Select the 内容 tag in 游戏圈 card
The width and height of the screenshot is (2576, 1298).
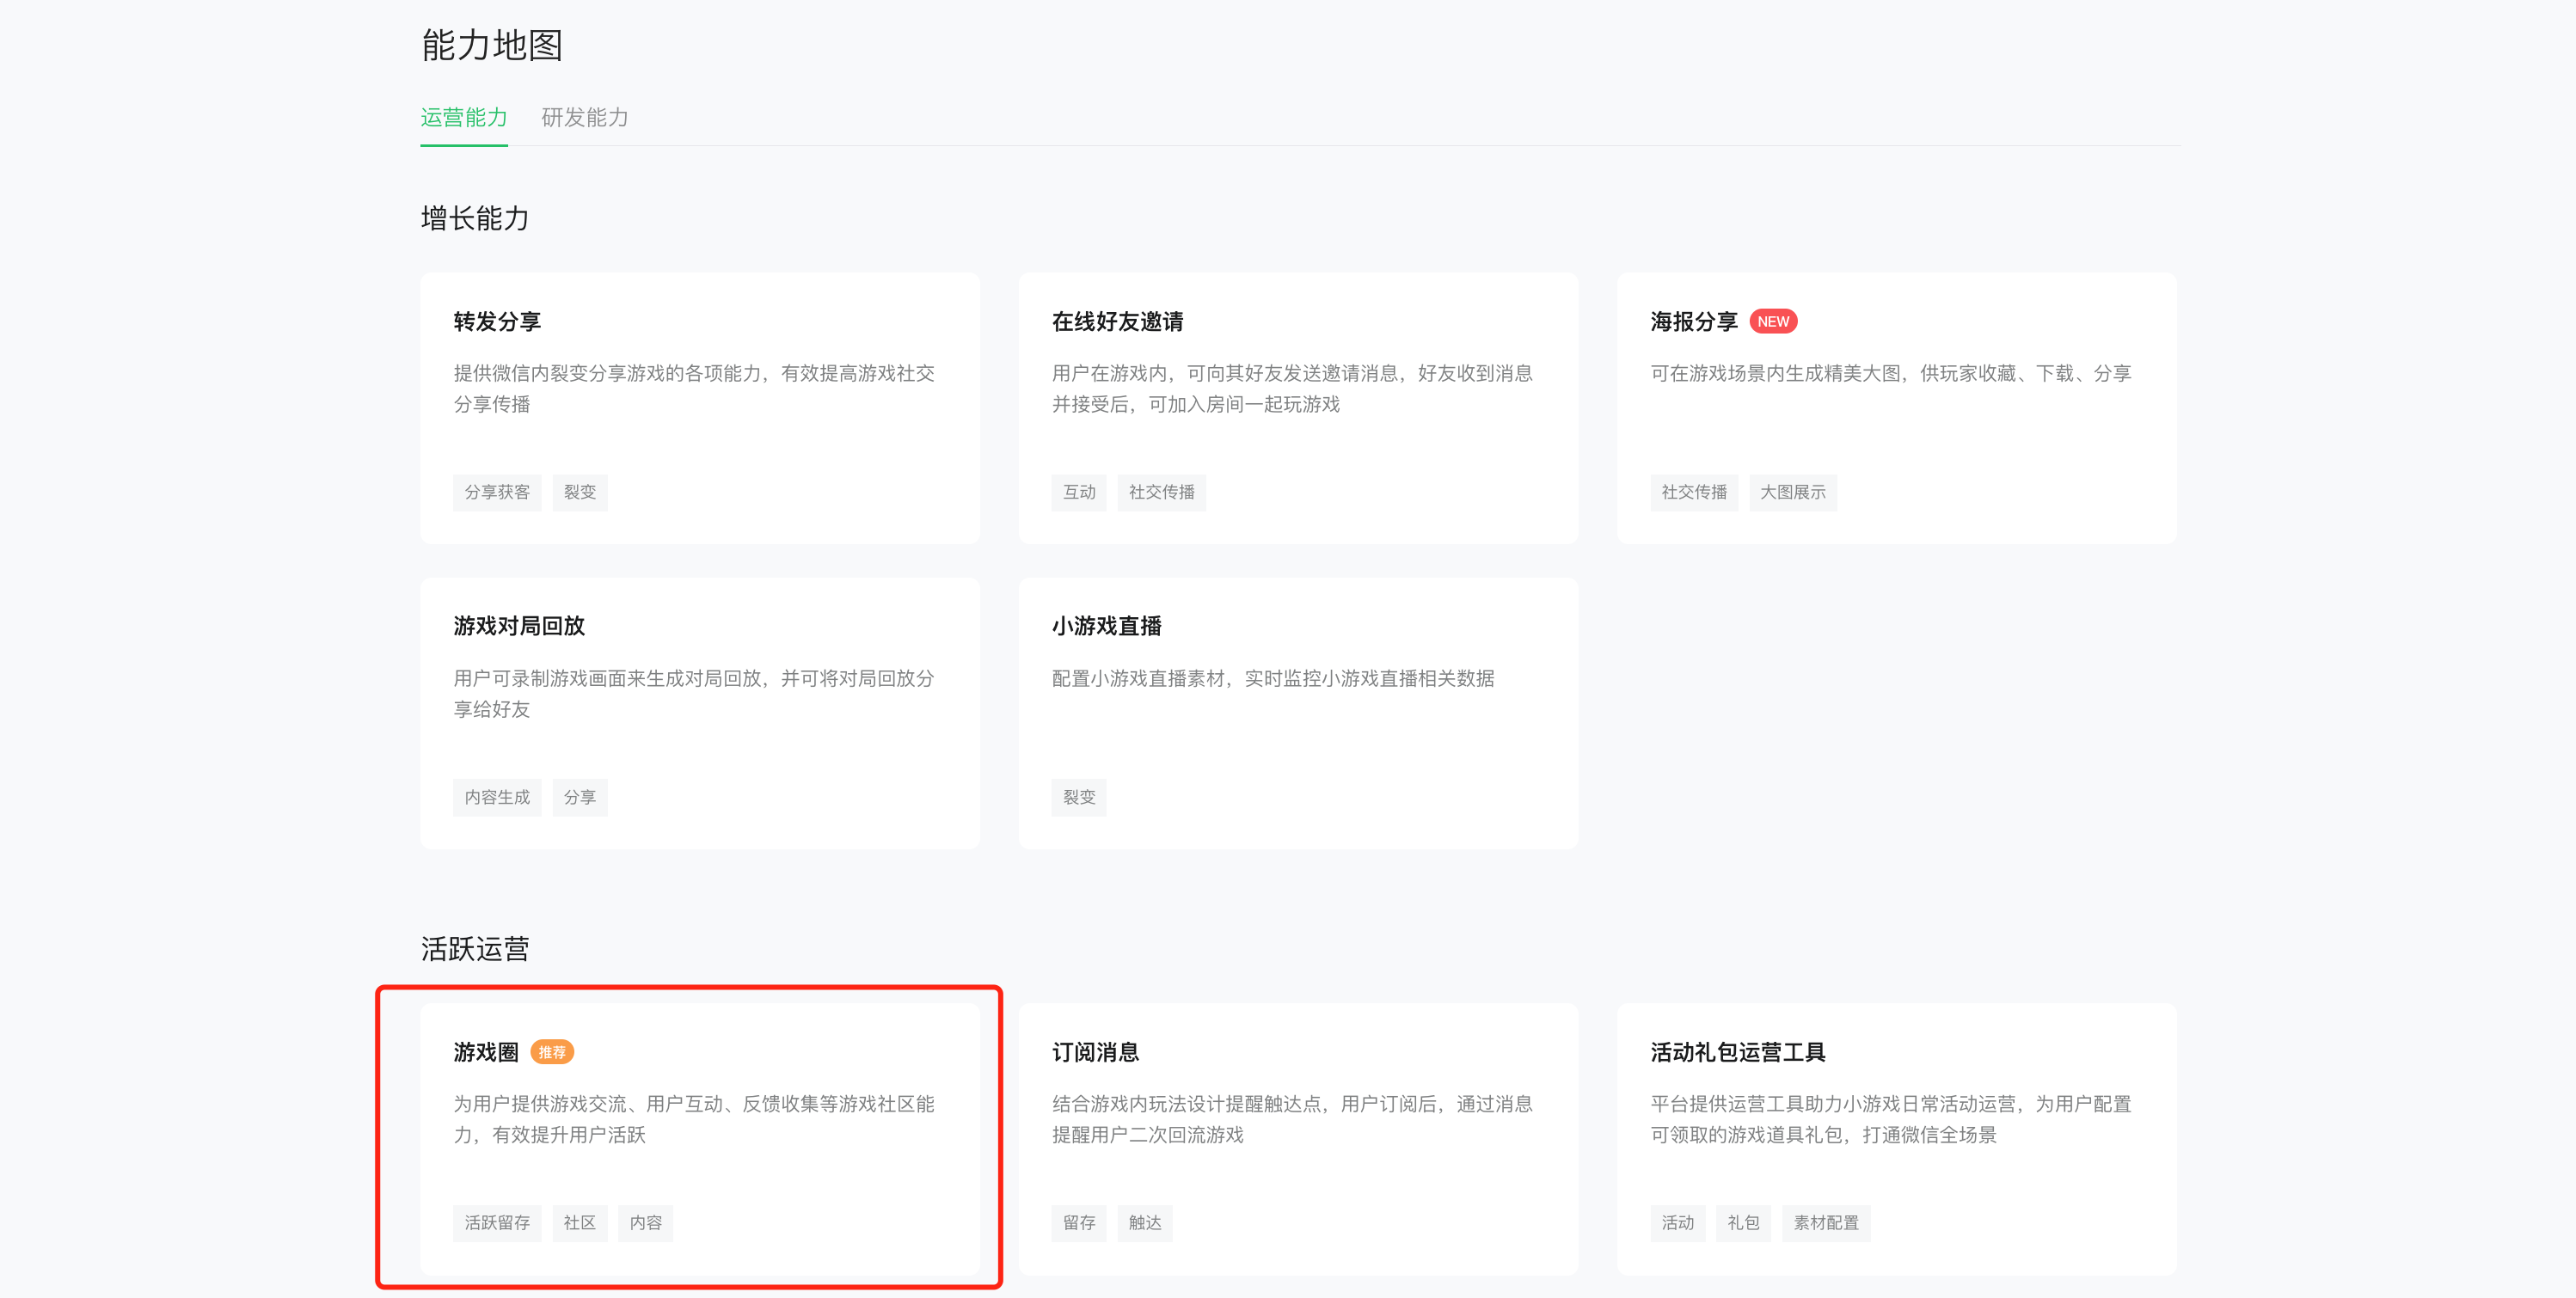click(x=646, y=1223)
